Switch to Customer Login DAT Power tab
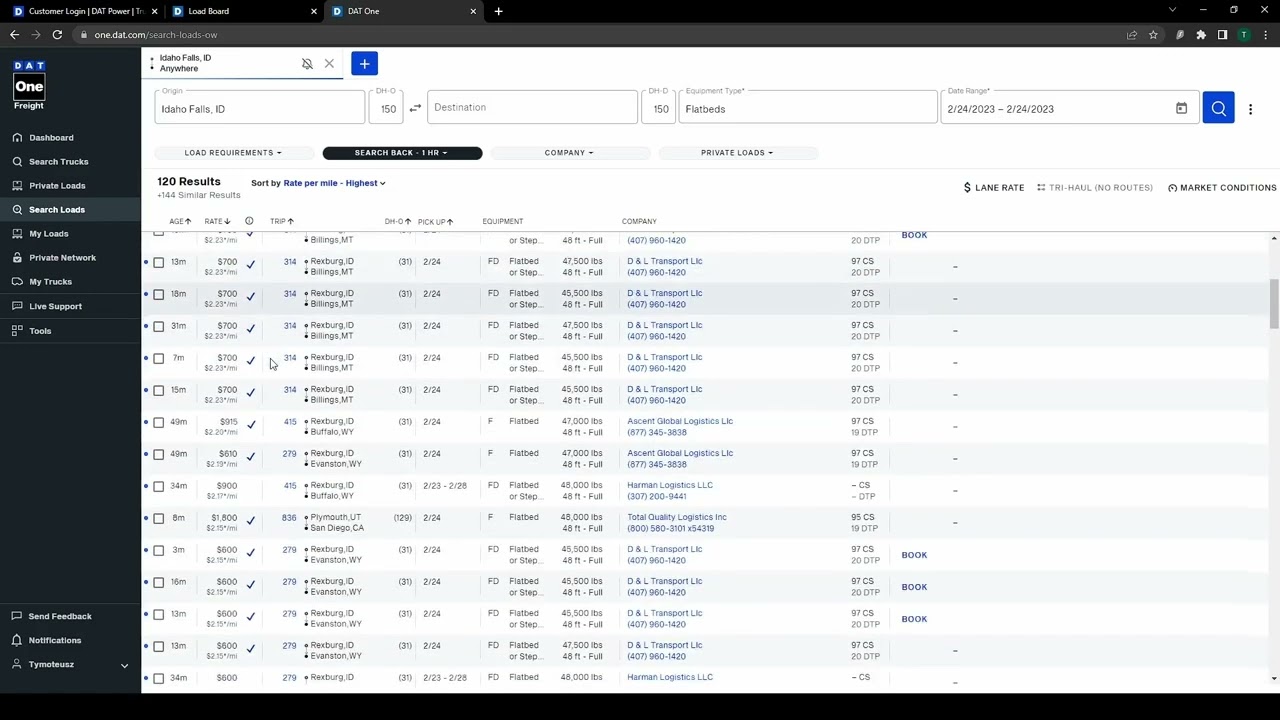 coord(84,11)
